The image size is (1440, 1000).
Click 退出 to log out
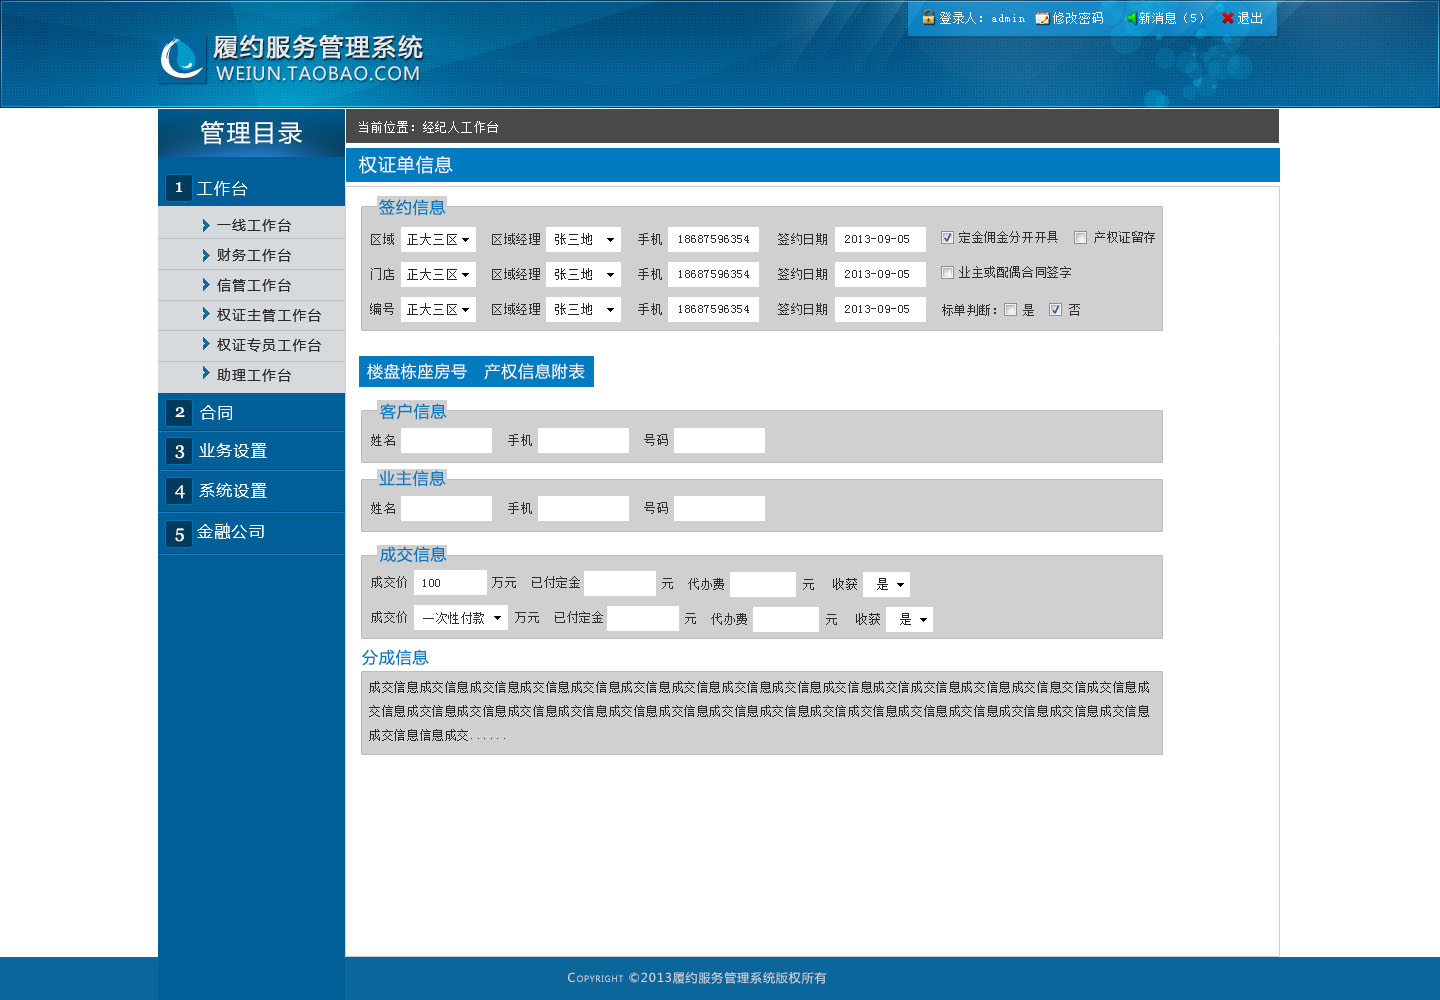tap(1250, 18)
